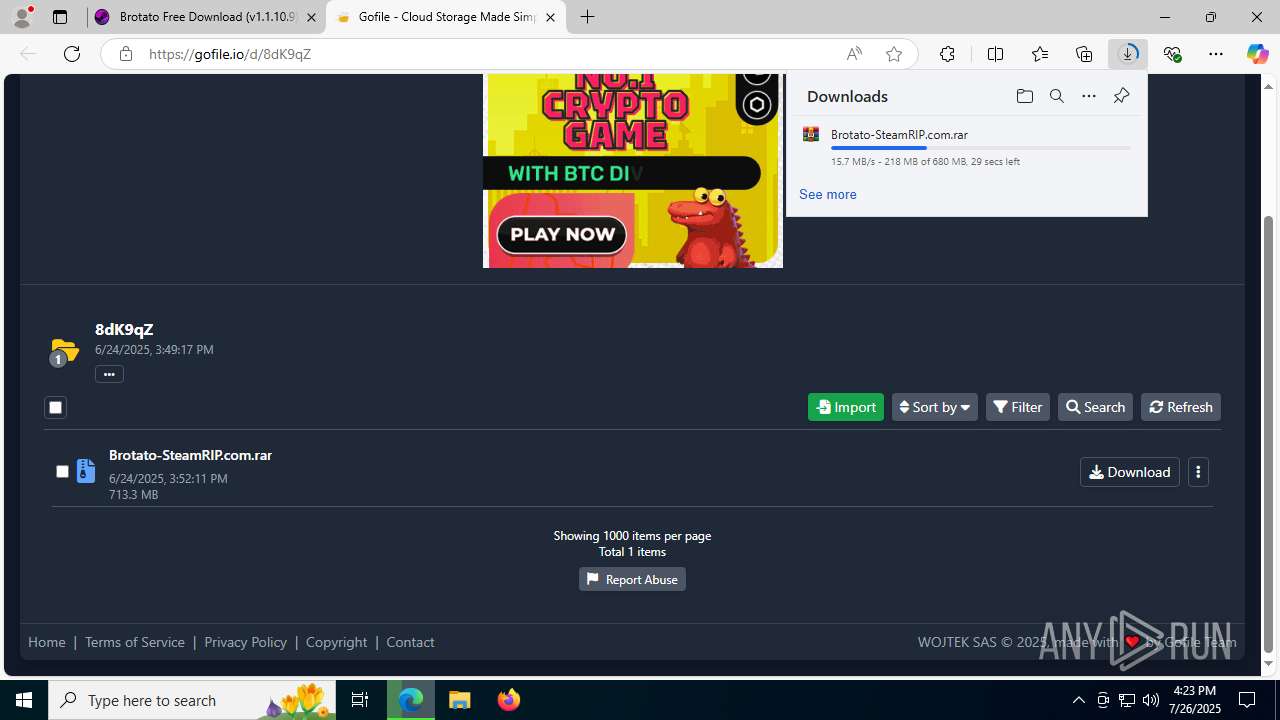Show hidden system tray icons

(x=1078, y=700)
